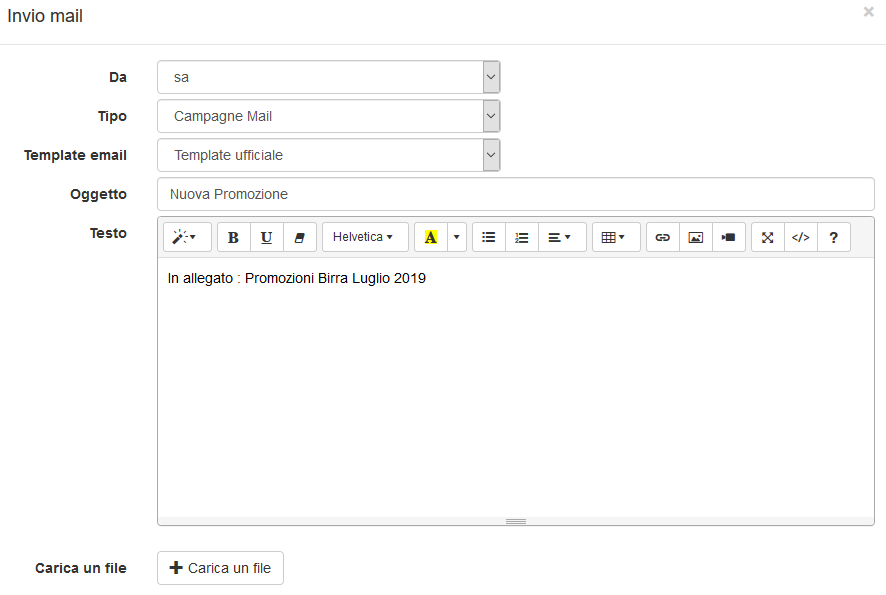Click the eraser remove font style icon
This screenshot has width=886, height=595.
coord(299,237)
